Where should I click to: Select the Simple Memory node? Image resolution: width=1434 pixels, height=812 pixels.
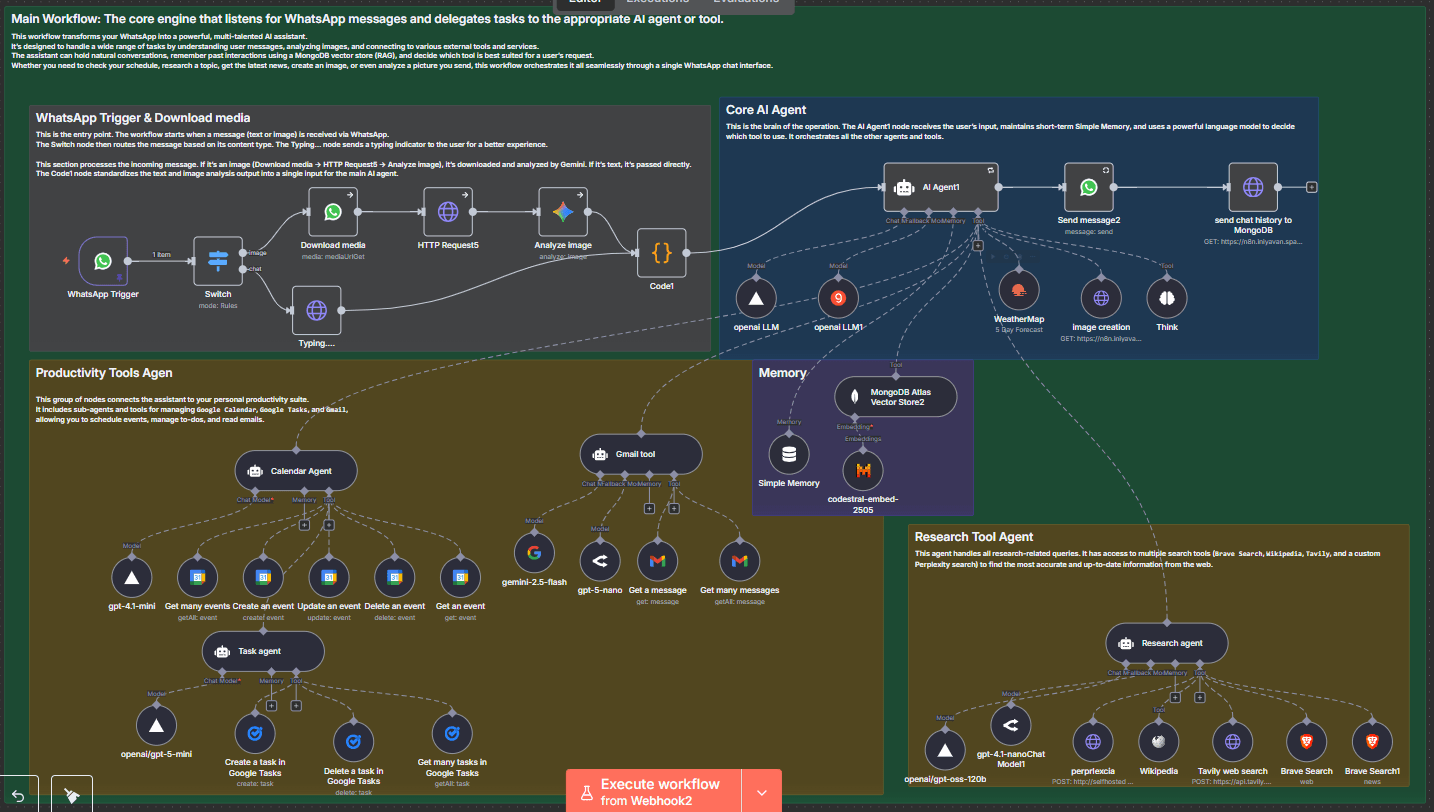pyautogui.click(x=789, y=454)
